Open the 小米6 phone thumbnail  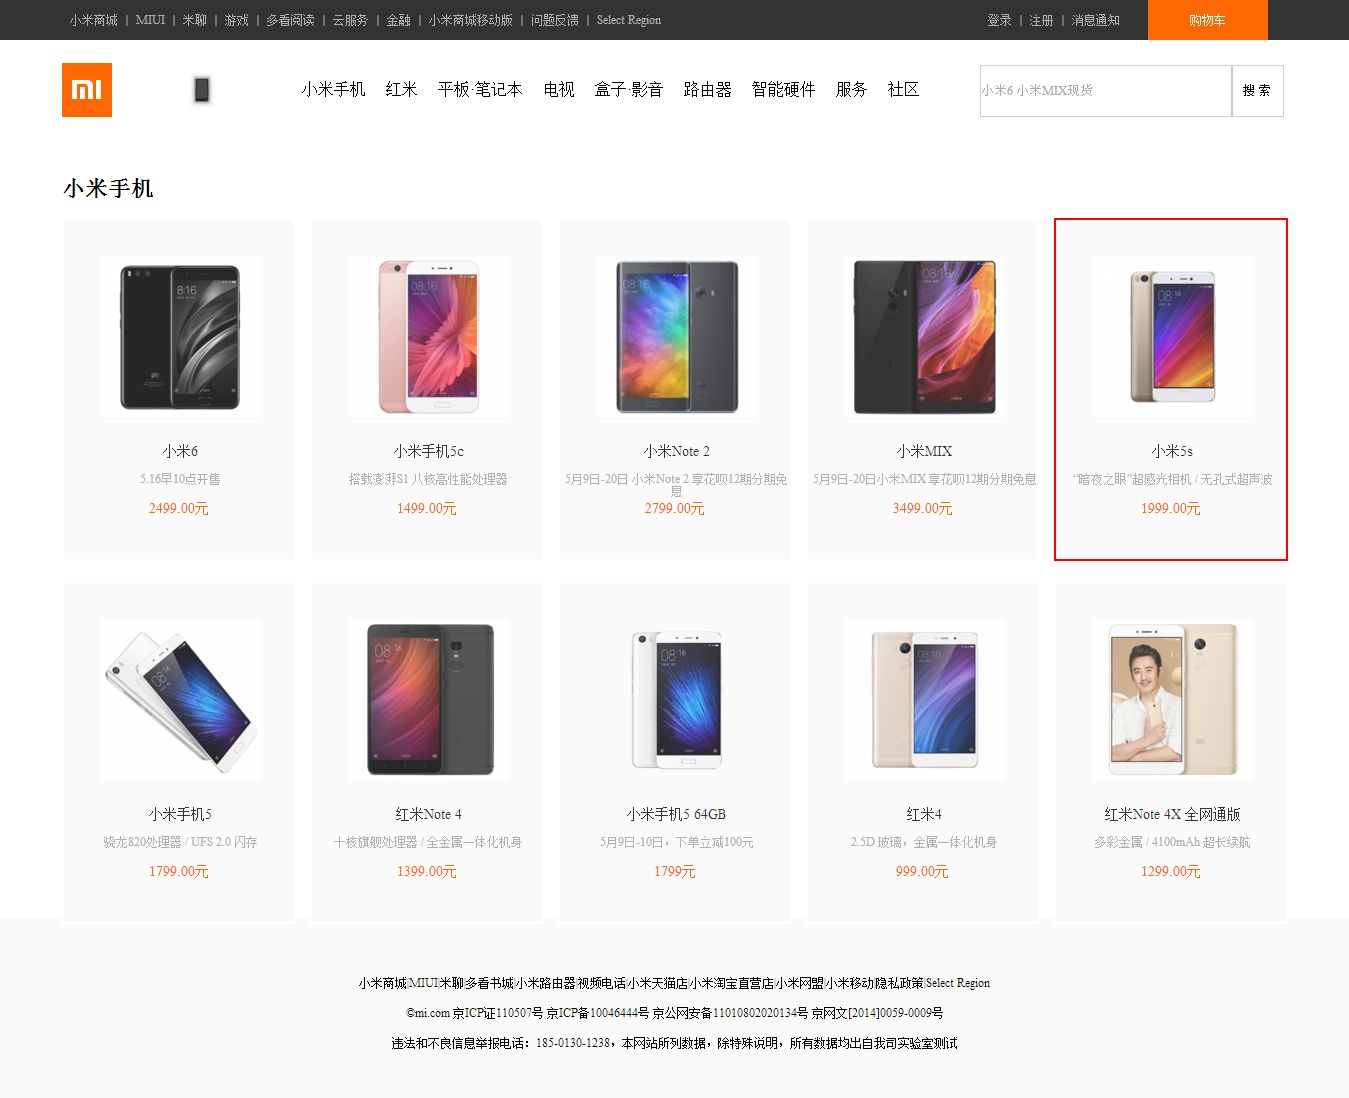(181, 337)
